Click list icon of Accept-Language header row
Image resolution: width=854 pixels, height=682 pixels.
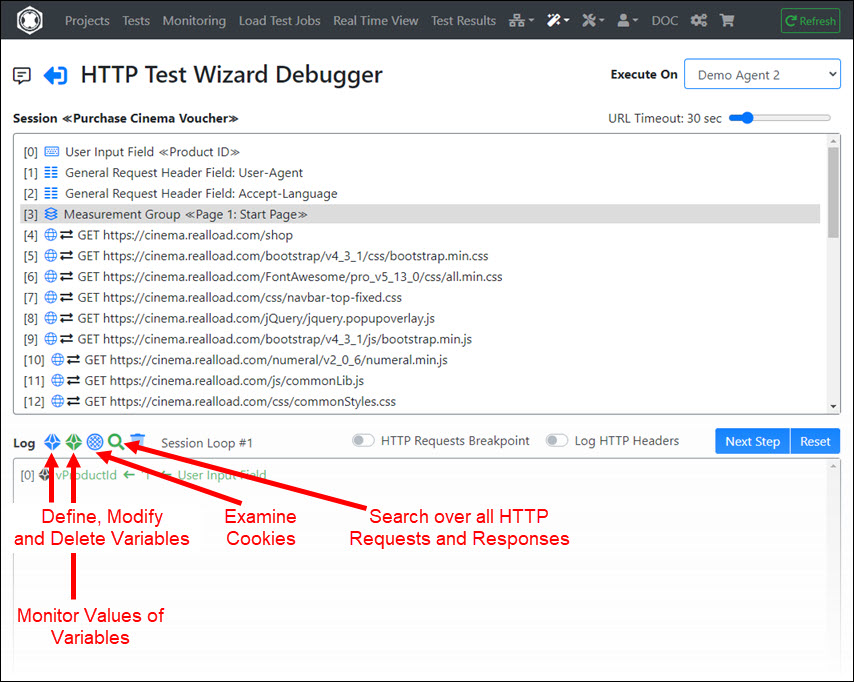(51, 193)
